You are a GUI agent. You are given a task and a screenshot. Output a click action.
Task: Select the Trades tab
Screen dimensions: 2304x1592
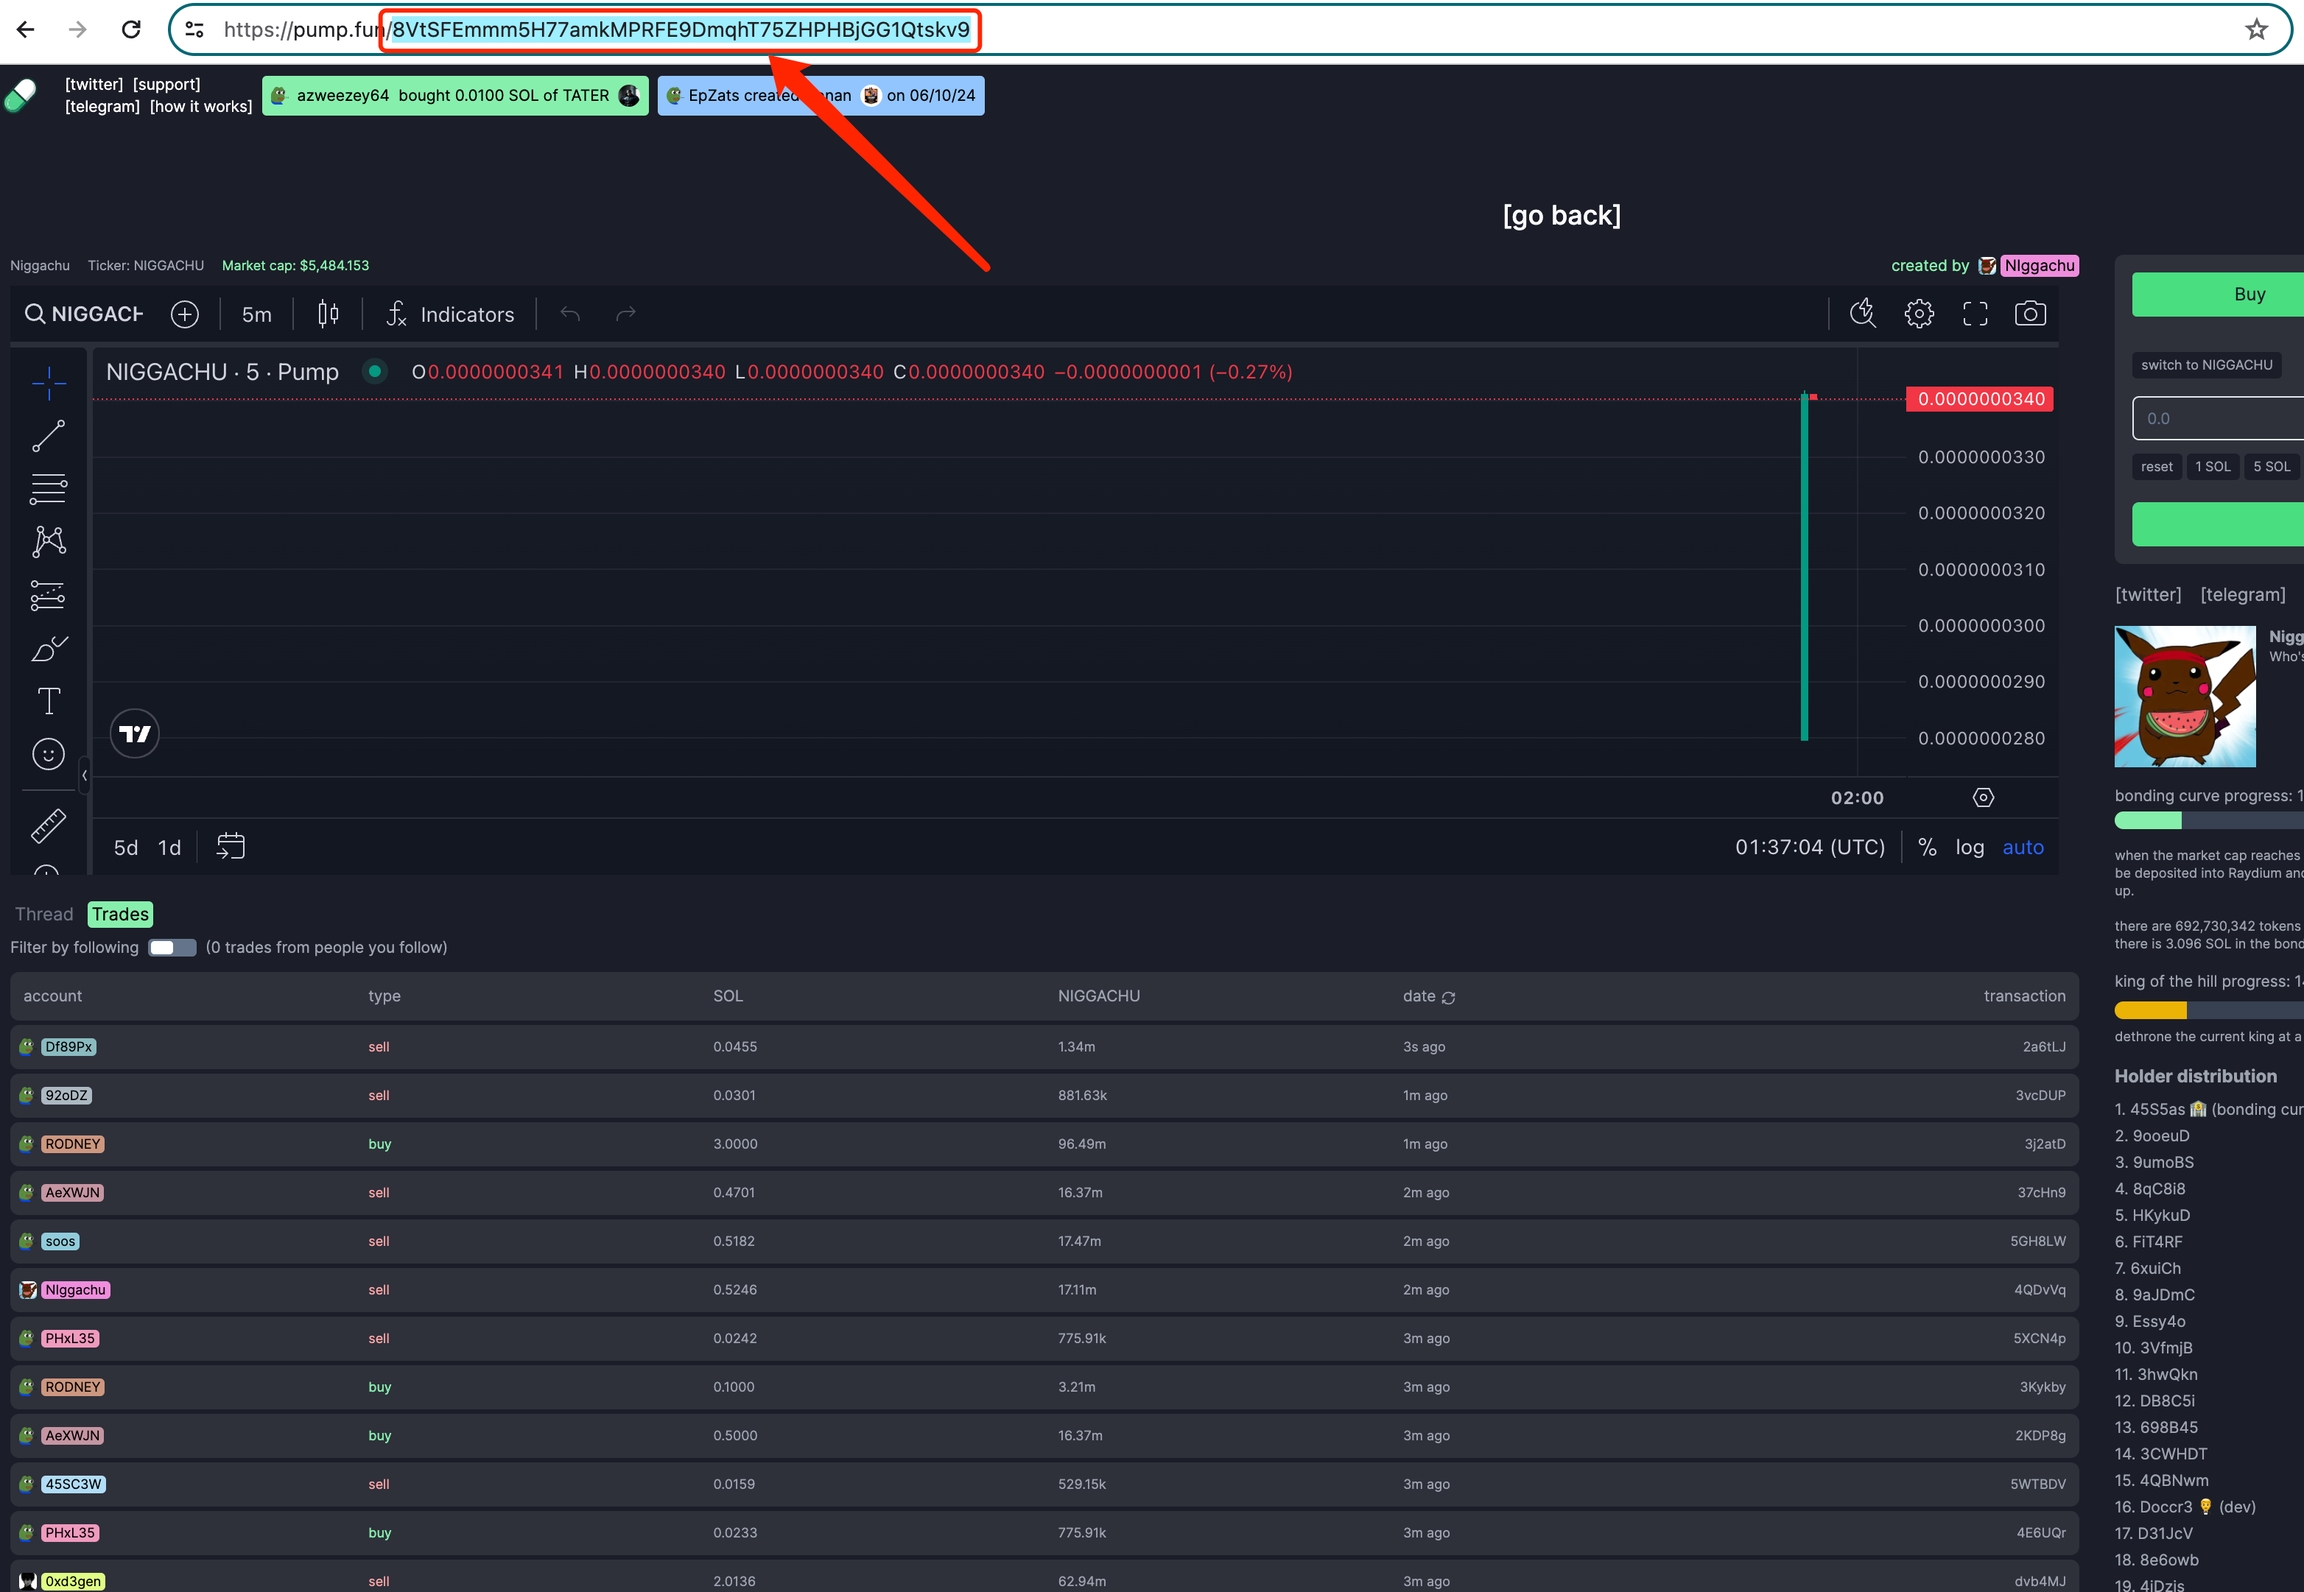[120, 914]
